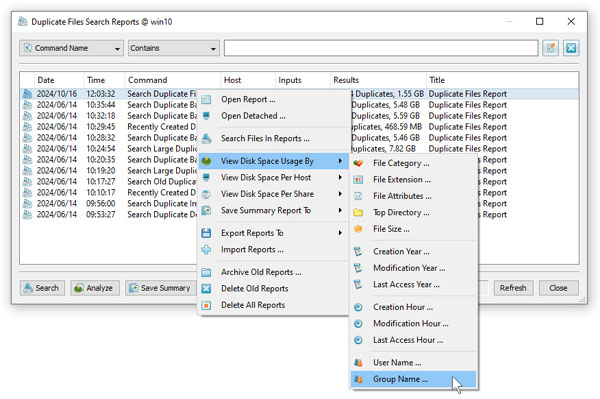
Task: Select Last Access Year in the submenu
Action: click(413, 285)
